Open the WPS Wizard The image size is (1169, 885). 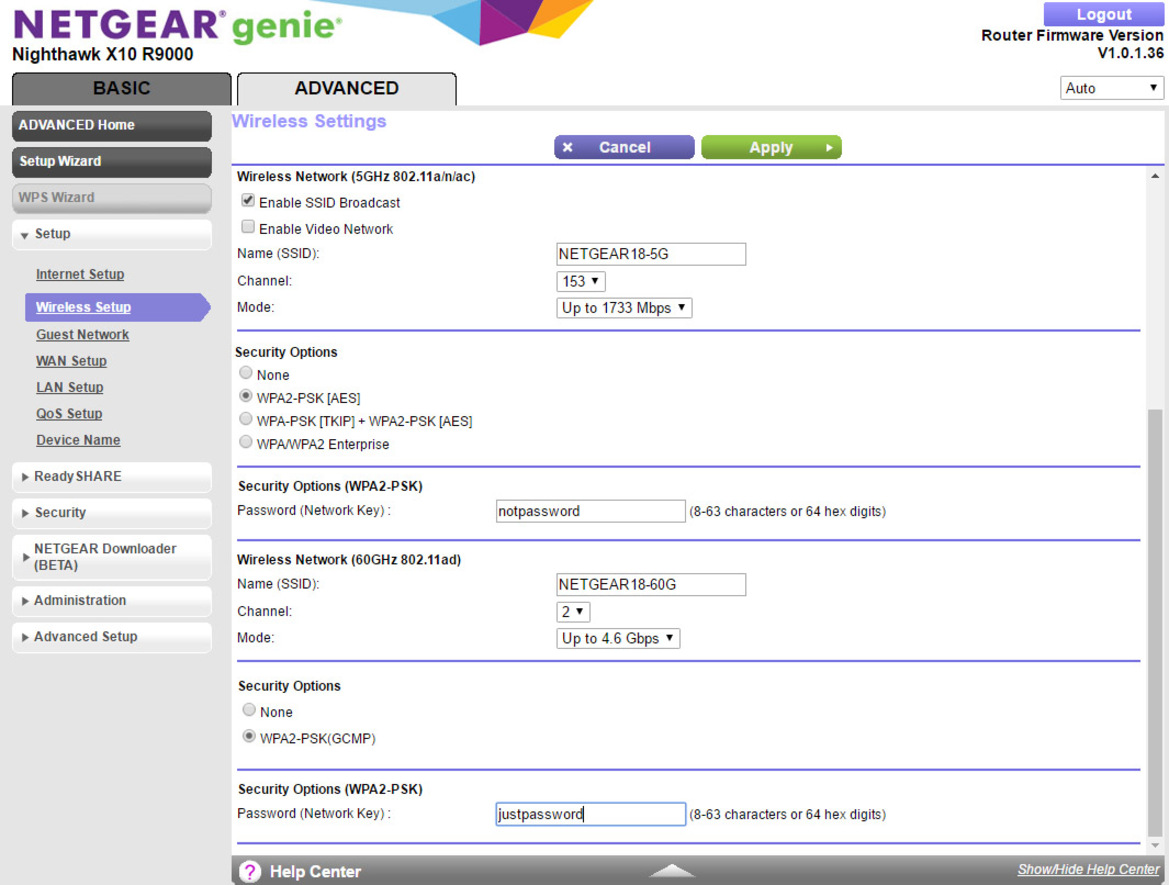[112, 198]
